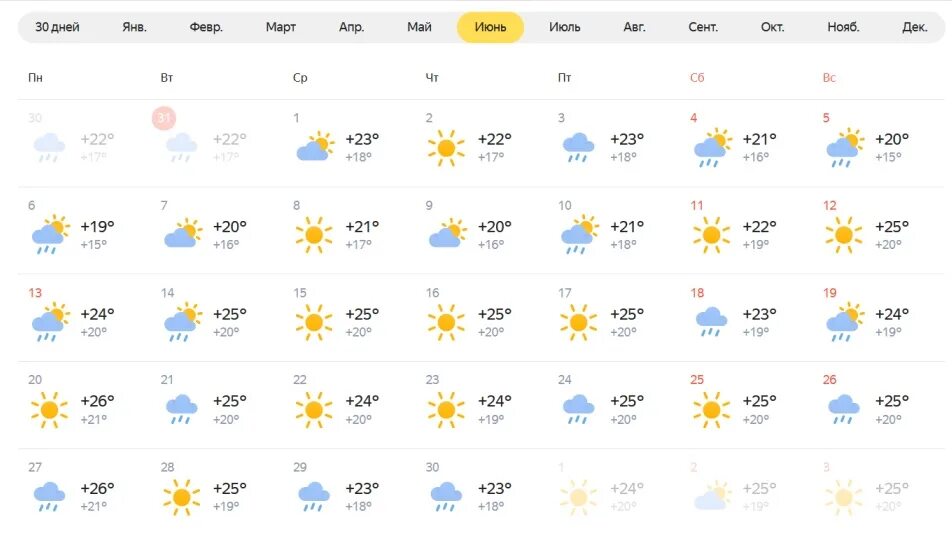Viewport: 952px width, 538px height.
Task: Switch to the 30 дней tab
Action: pyautogui.click(x=57, y=27)
